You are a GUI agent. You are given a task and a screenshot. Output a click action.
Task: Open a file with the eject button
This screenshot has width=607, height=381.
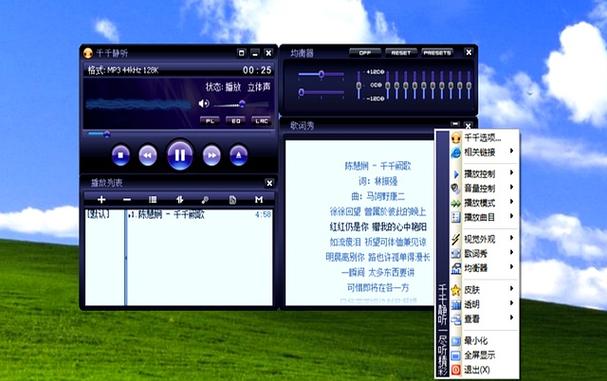238,155
